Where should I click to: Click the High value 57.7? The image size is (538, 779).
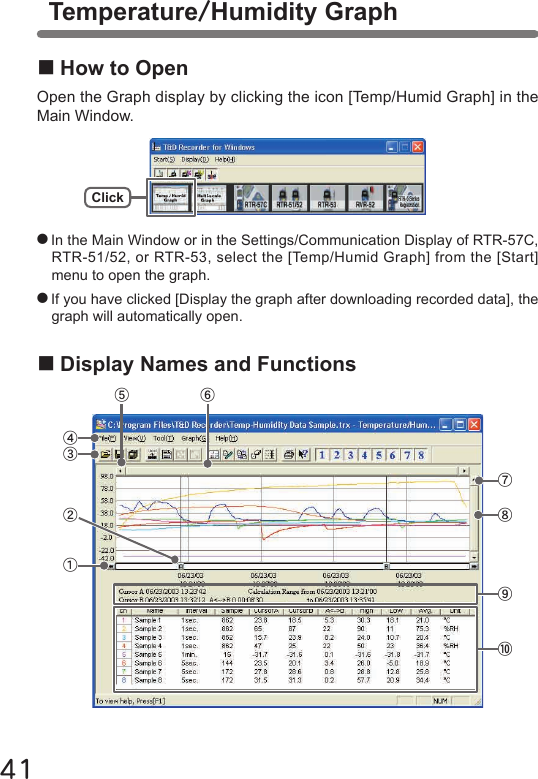pos(363,680)
